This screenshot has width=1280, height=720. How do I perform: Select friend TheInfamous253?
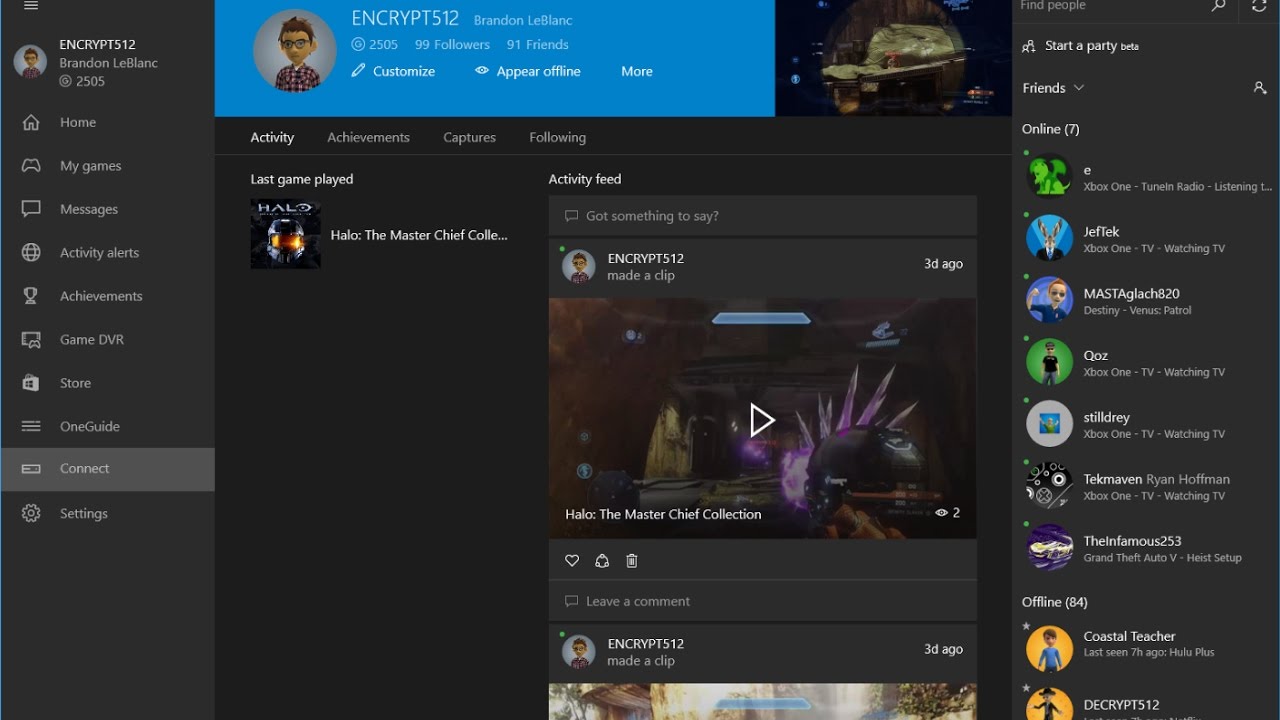[x=1146, y=548]
